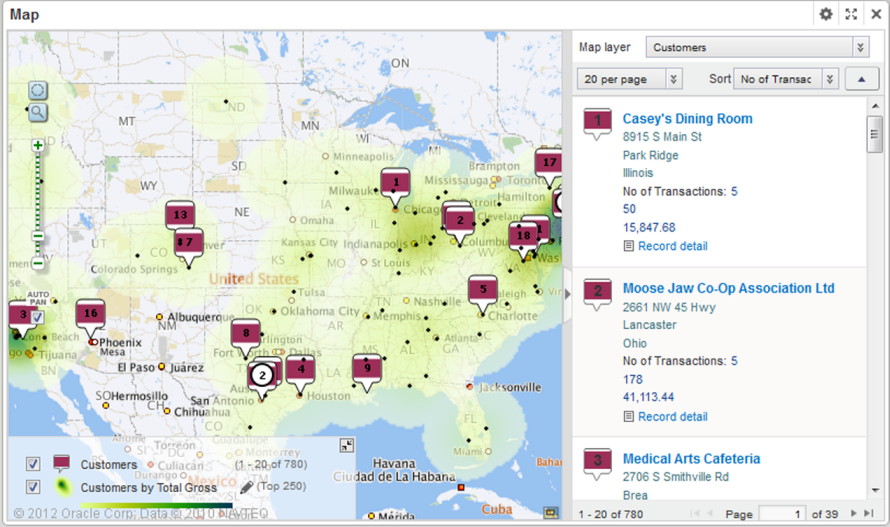890x527 pixels.
Task: Click map pin 13 in Wyoming area
Action: point(180,215)
